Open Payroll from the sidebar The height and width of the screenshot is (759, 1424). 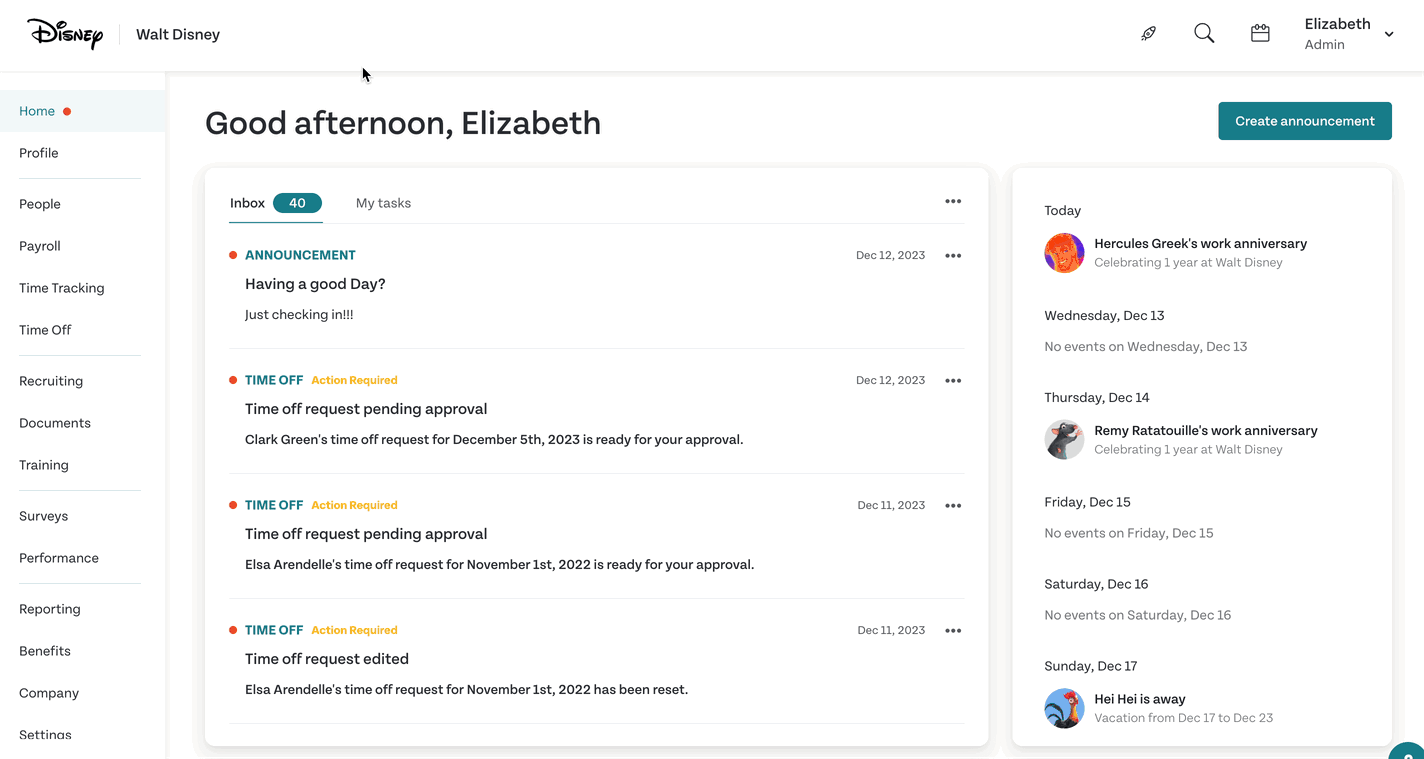point(40,246)
